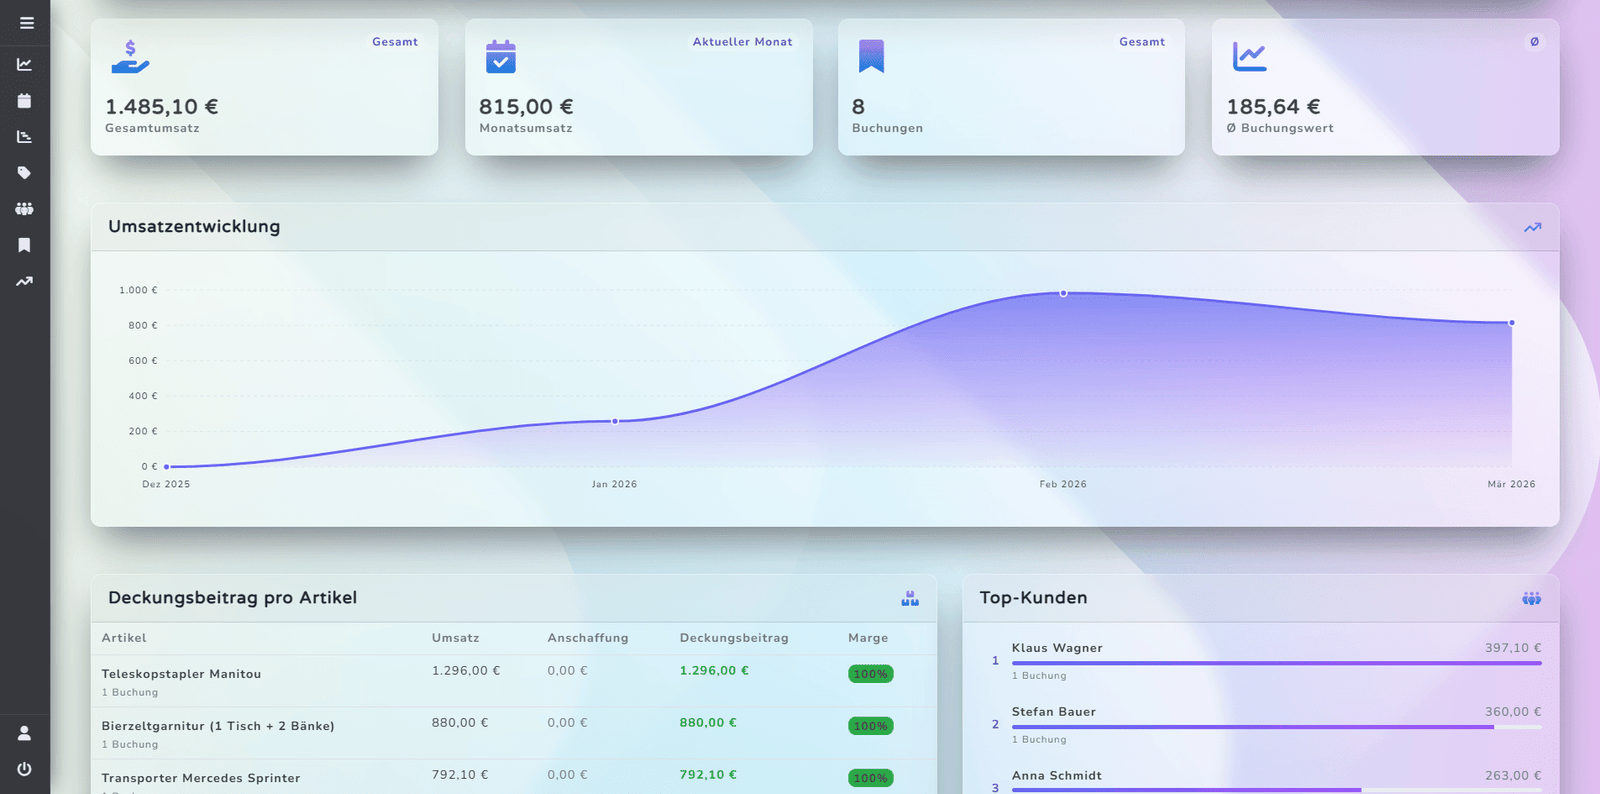Click the 360,00 € customer amount
The height and width of the screenshot is (794, 1600).
click(1513, 712)
